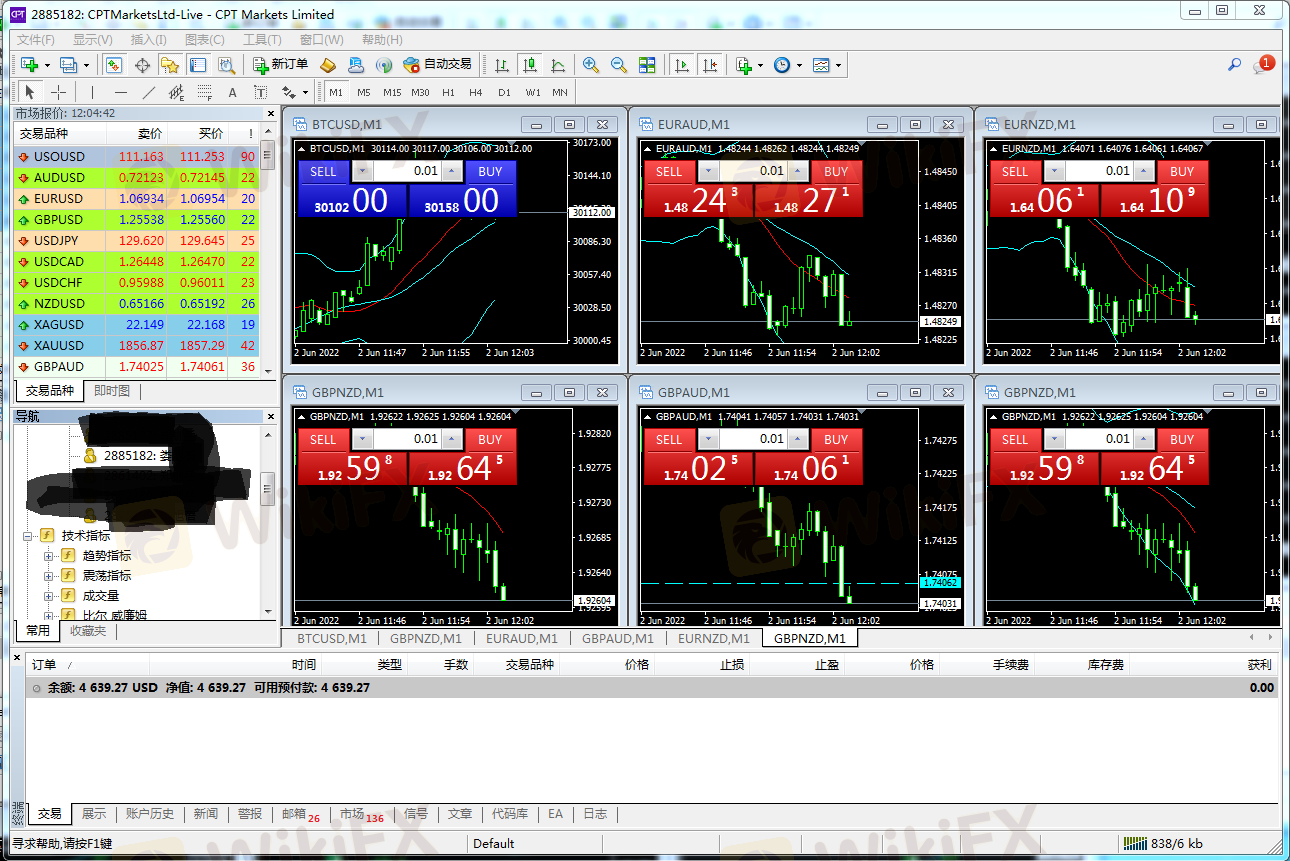This screenshot has width=1290, height=861.
Task: Open Profiles dropdown arrow
Action: [86, 65]
